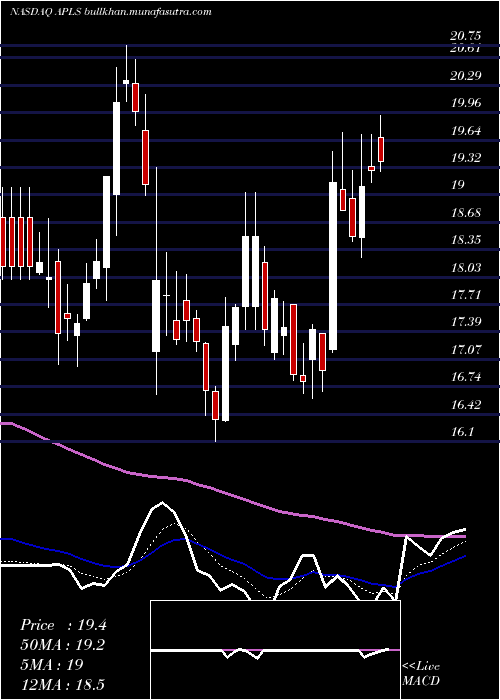The width and height of the screenshot is (500, 700).
Task: Click the <<Live MACD label
Action: 421,673
